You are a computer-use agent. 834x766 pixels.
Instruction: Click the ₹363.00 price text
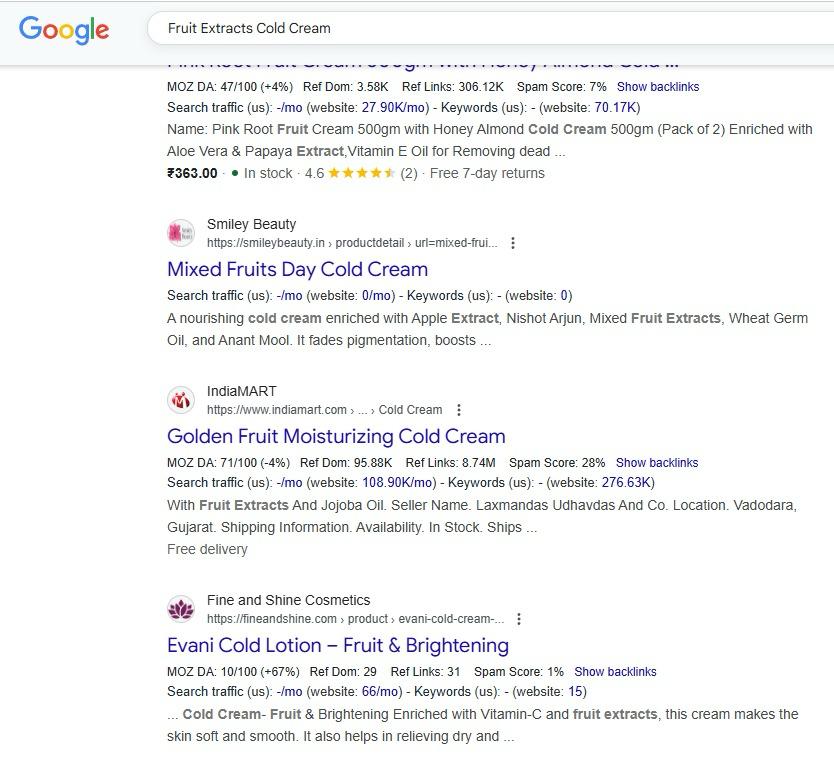coord(192,173)
